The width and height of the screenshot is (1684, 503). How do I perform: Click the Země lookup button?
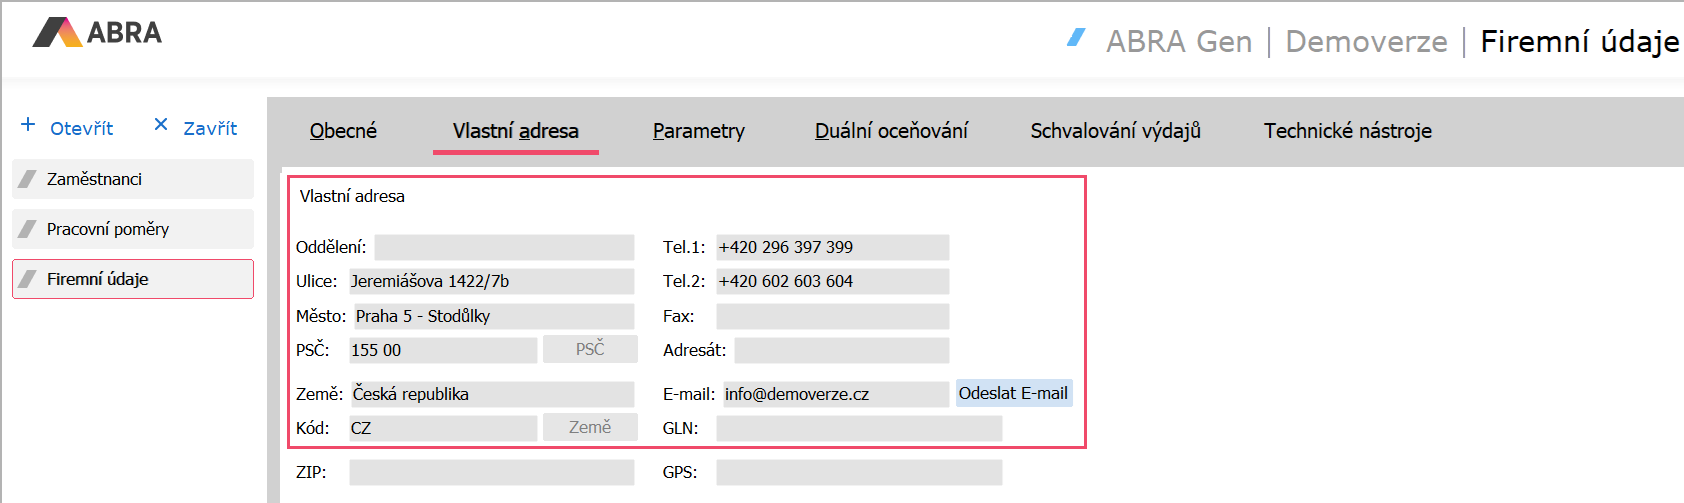pyautogui.click(x=590, y=427)
